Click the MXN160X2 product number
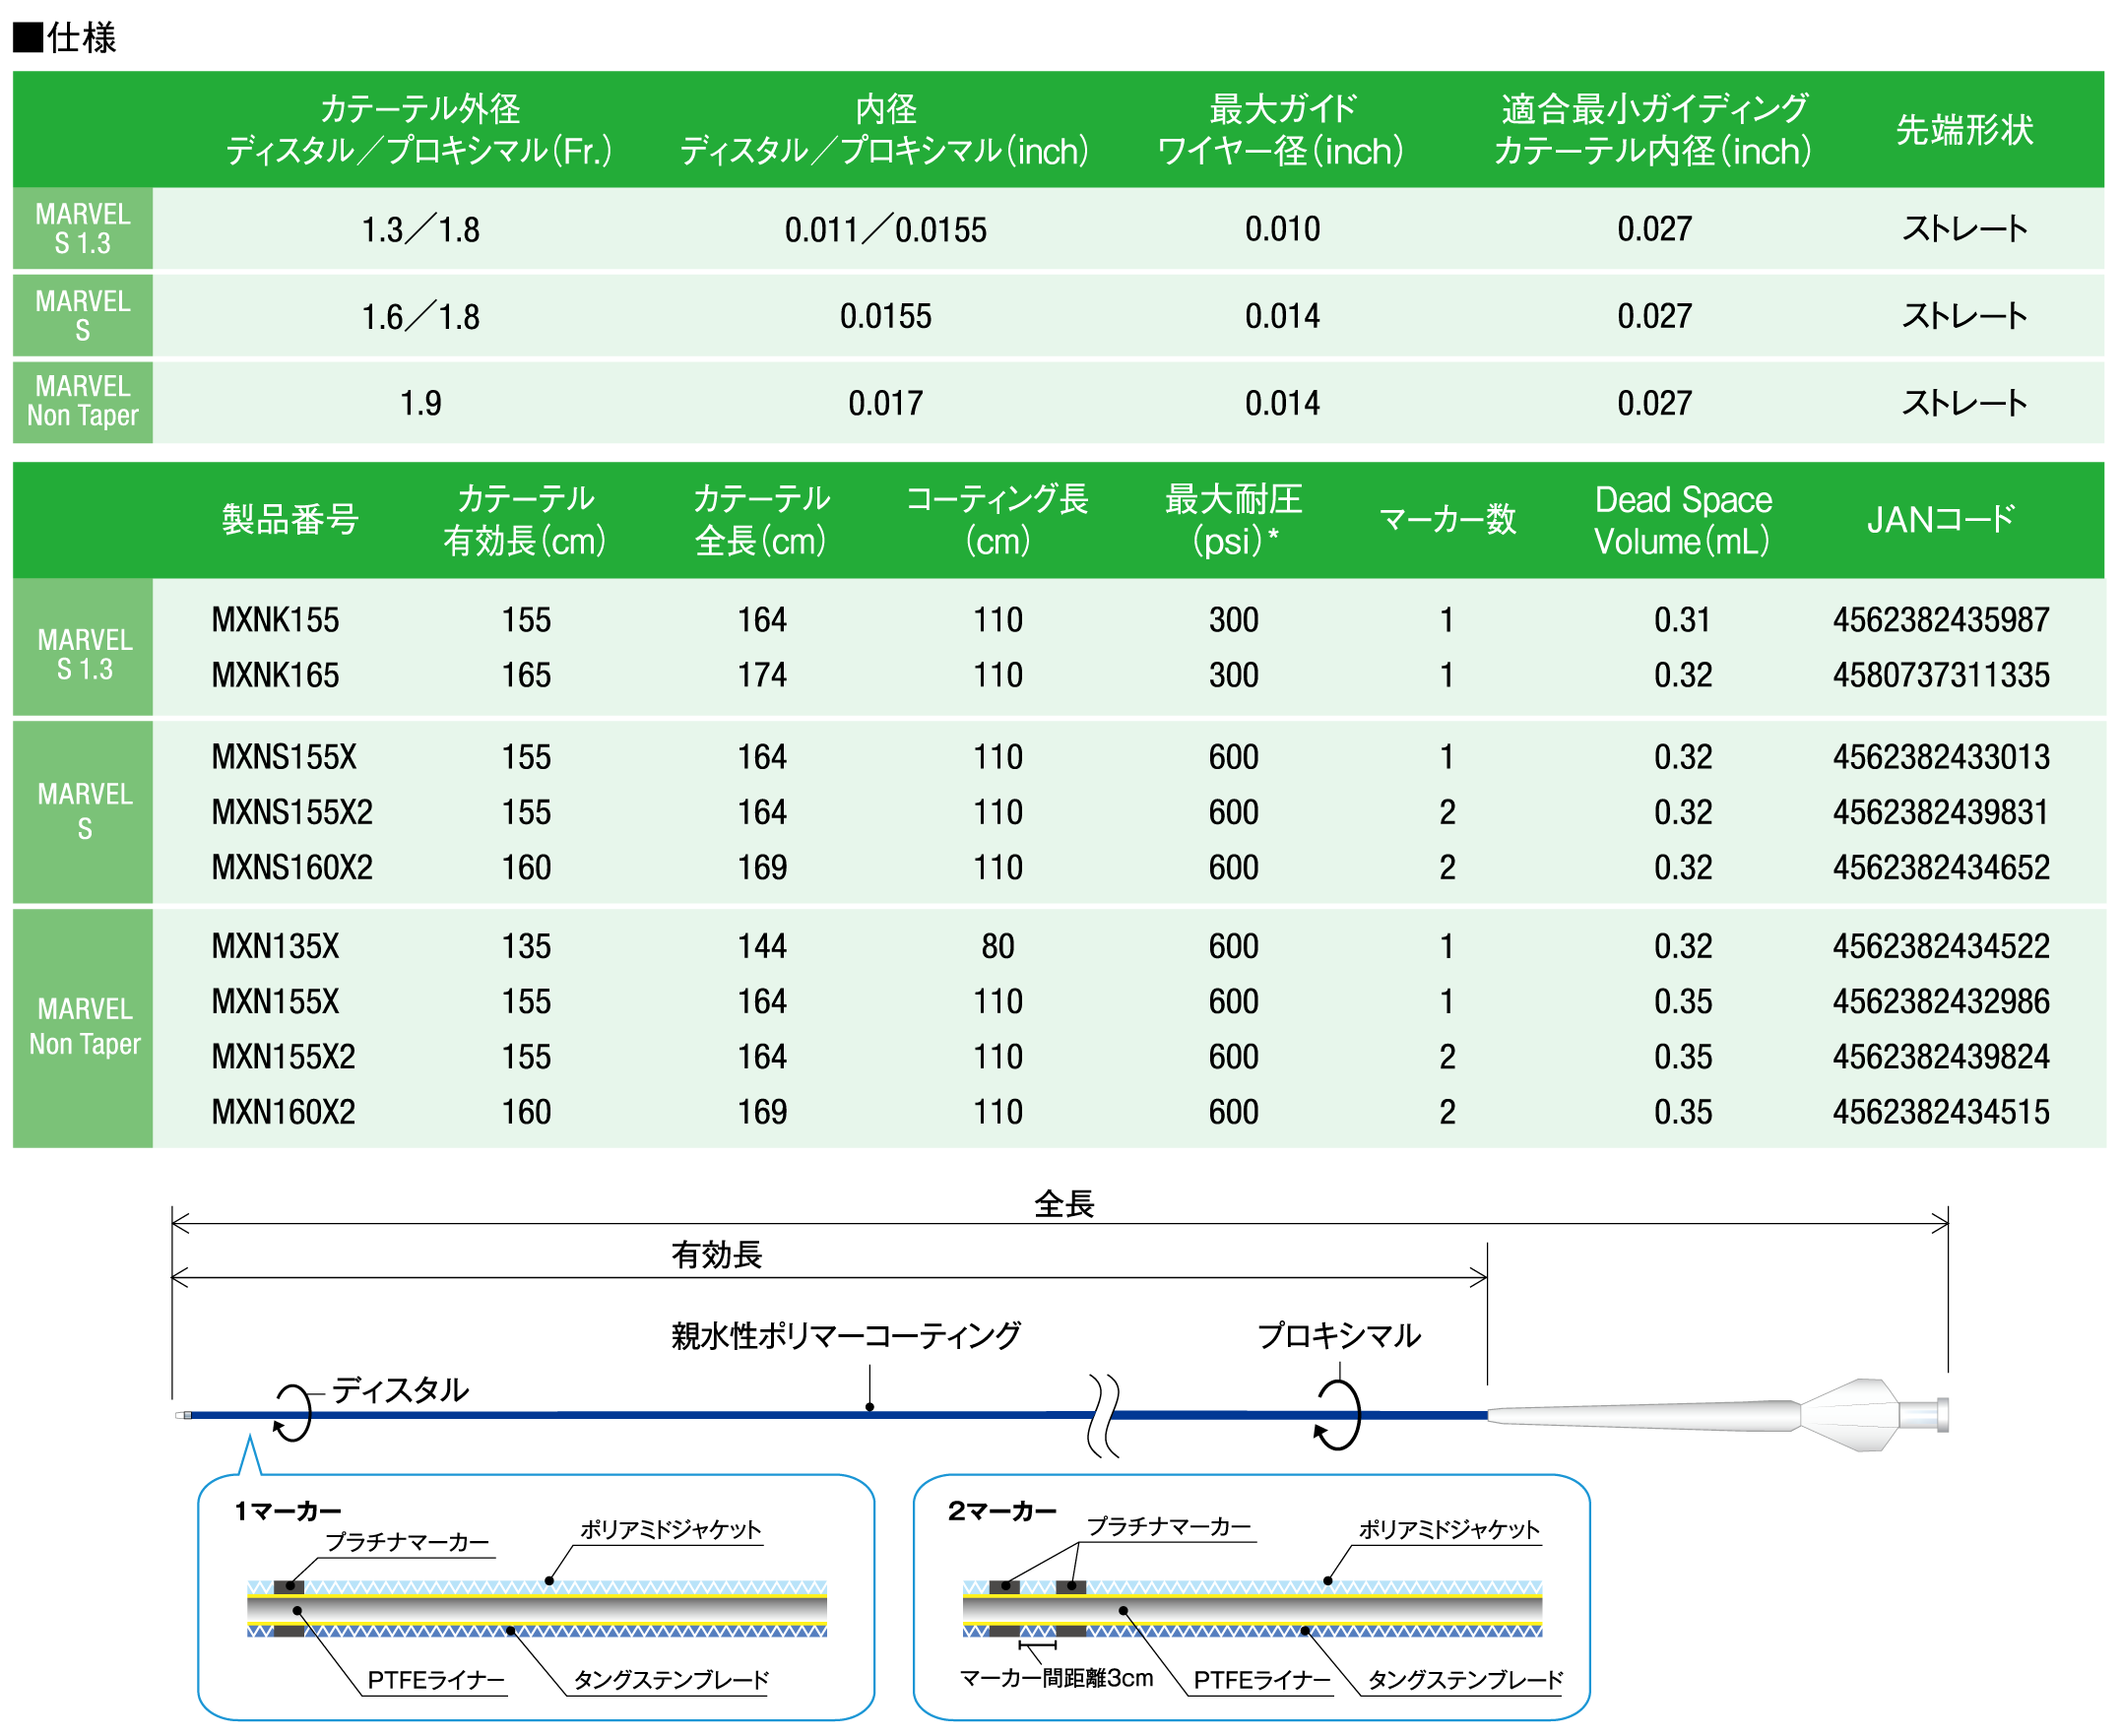Viewport: 2121px width, 1736px height. point(283,1112)
